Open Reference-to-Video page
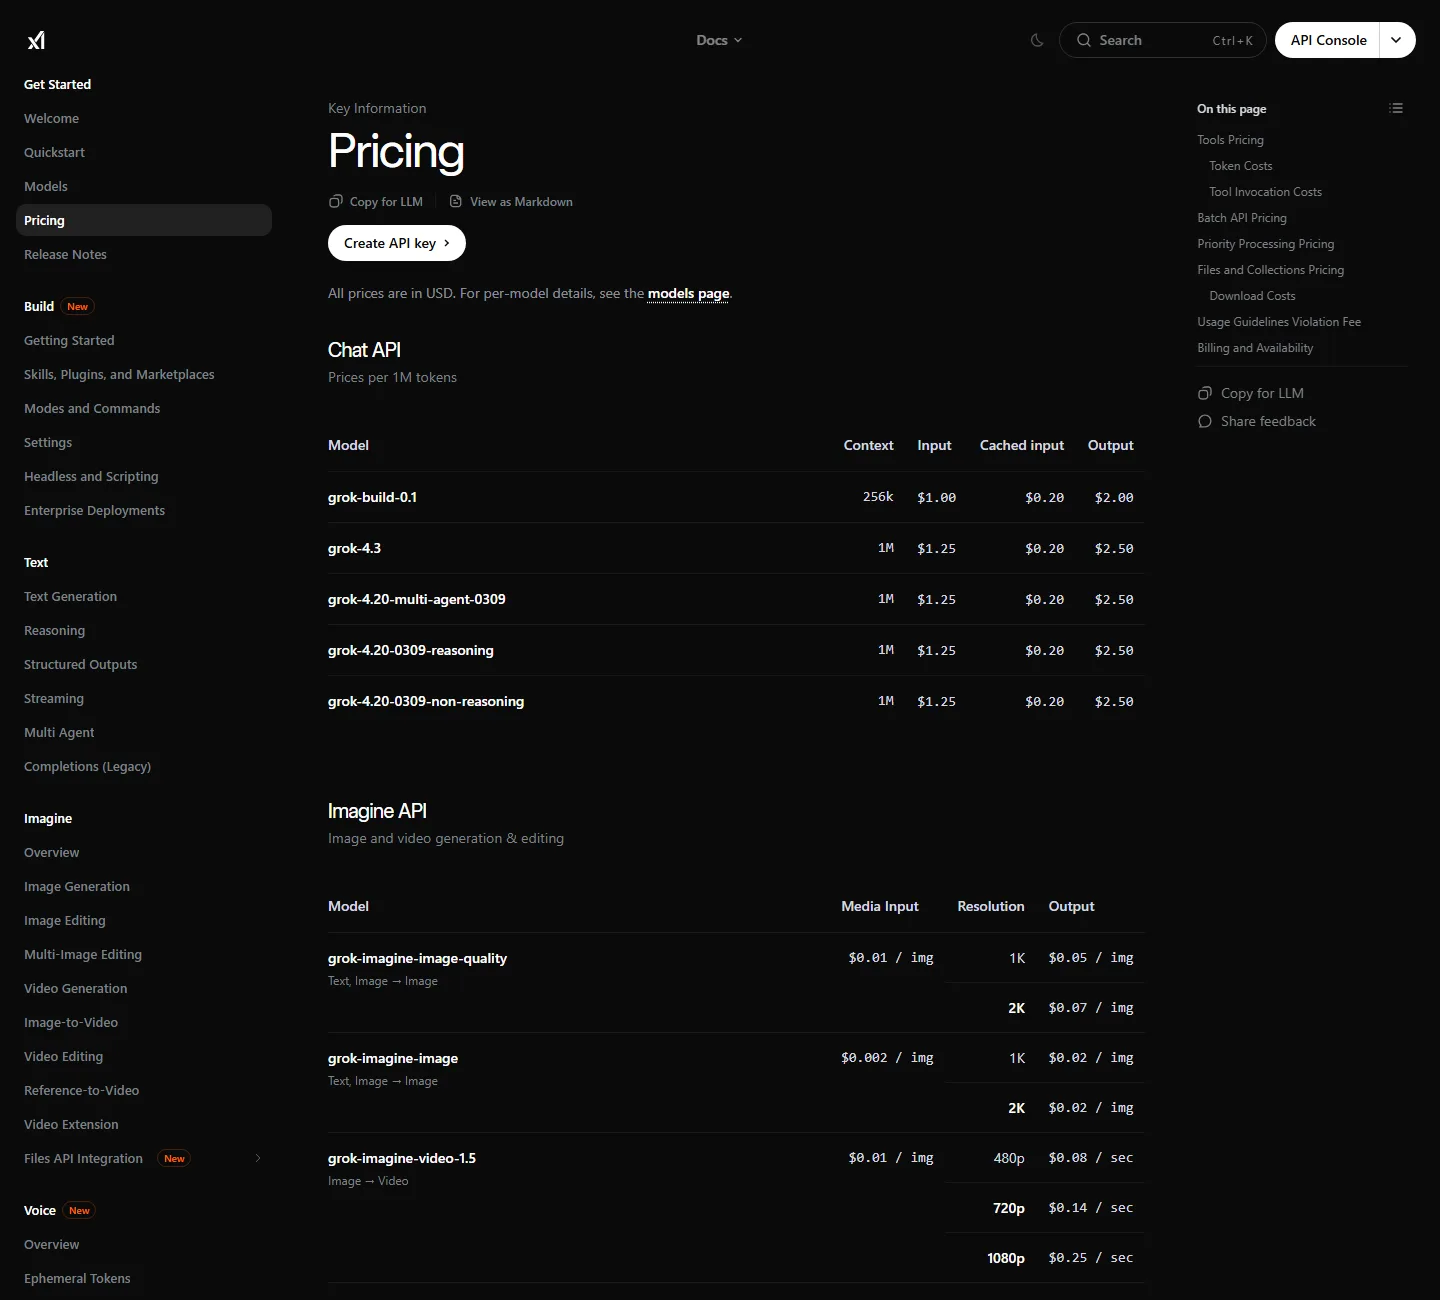 tap(81, 1090)
